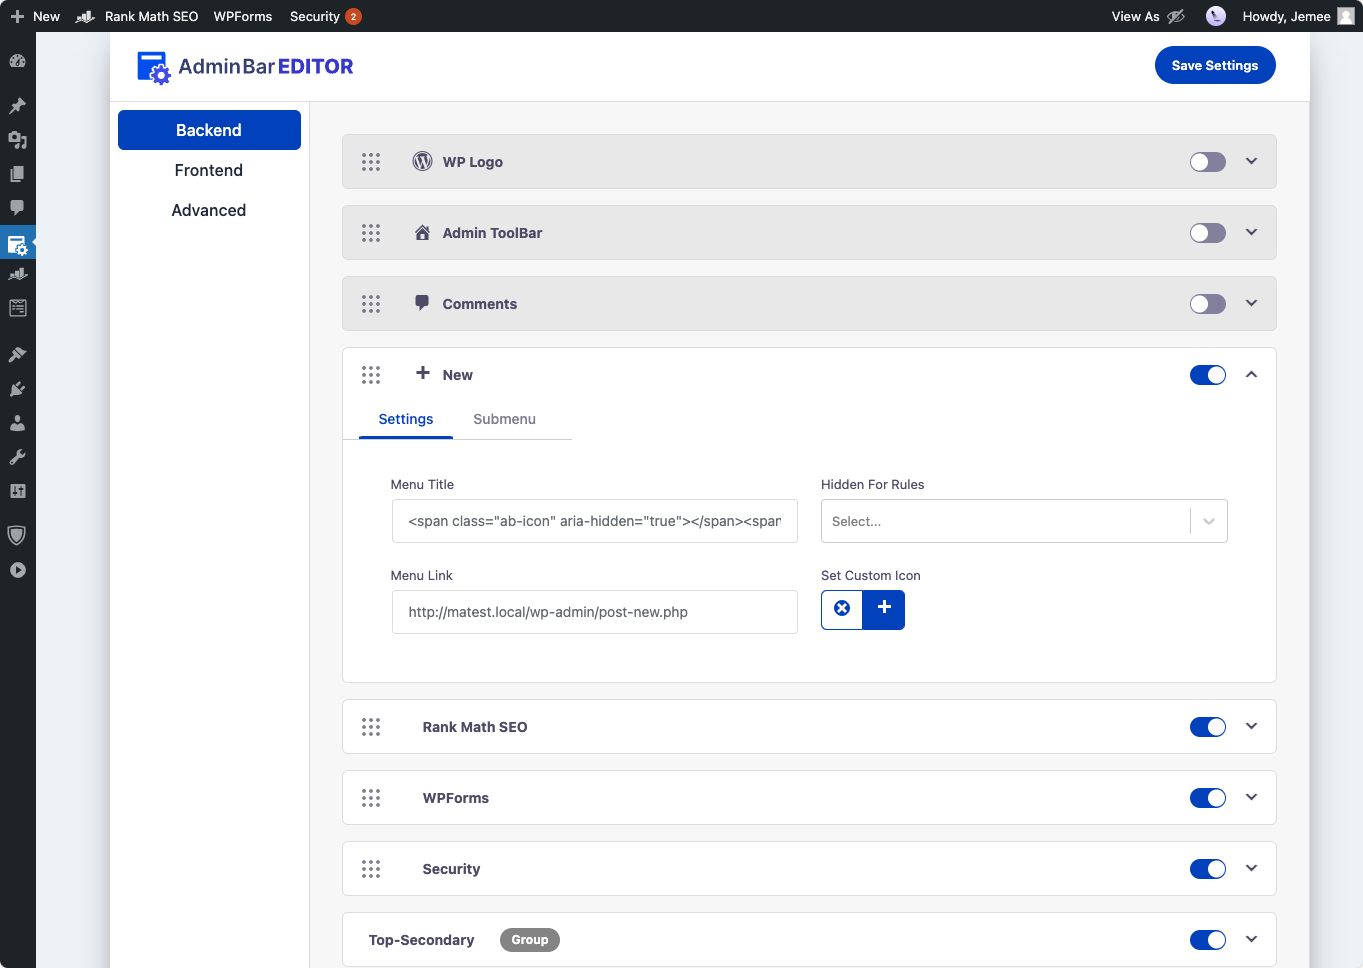This screenshot has height=968, width=1363.
Task: Open Security in the admin bar
Action: pyautogui.click(x=325, y=16)
